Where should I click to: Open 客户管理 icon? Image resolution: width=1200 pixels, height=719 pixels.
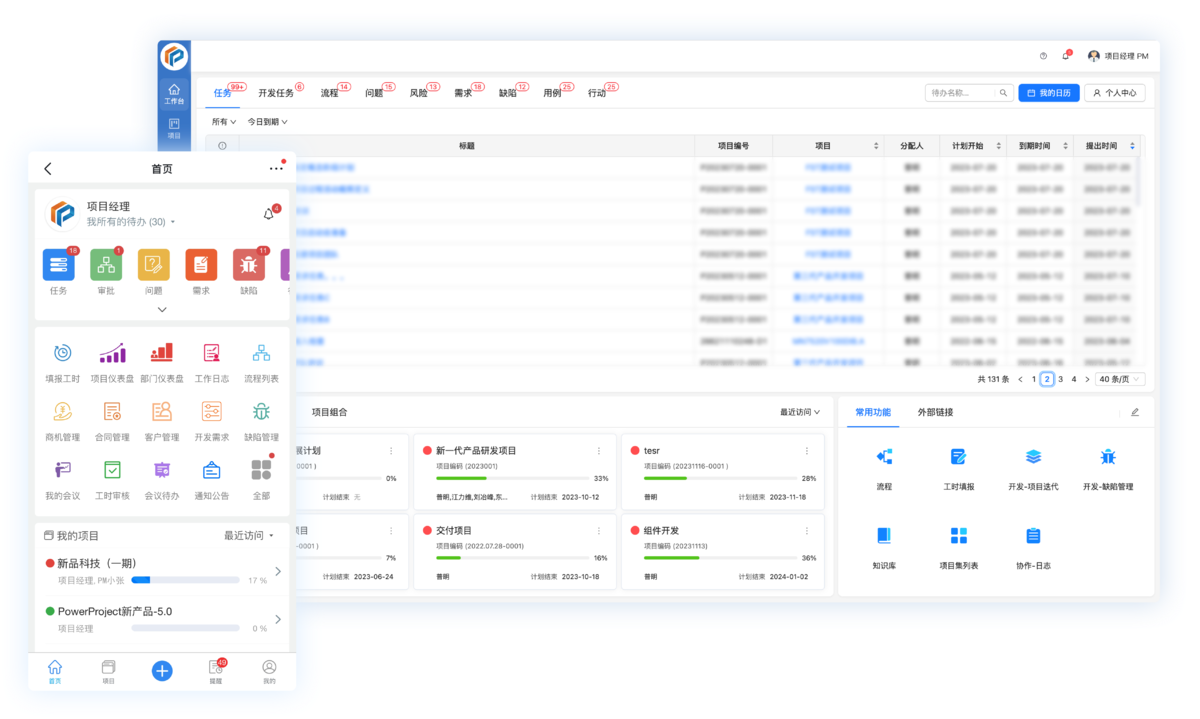tap(162, 411)
